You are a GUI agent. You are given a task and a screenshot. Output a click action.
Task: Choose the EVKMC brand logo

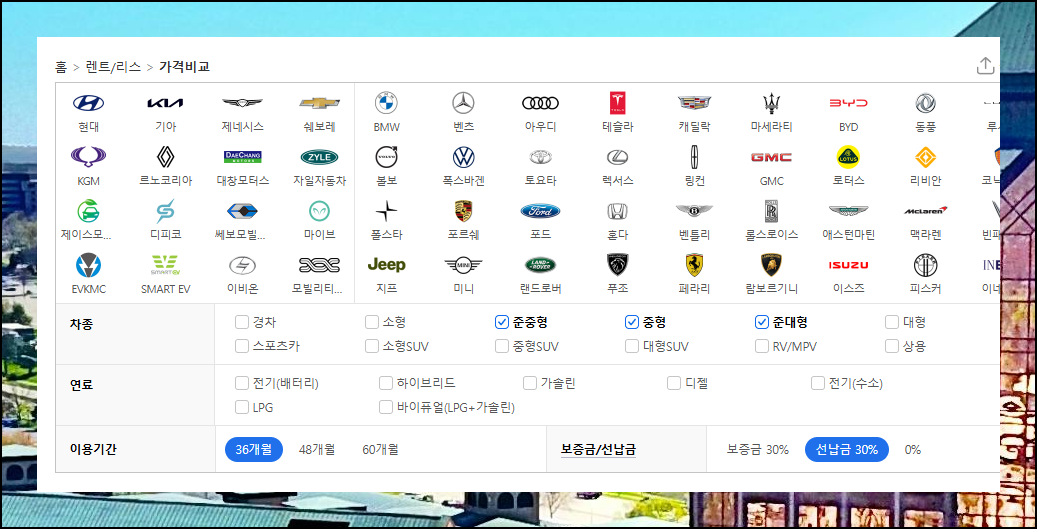tap(89, 264)
